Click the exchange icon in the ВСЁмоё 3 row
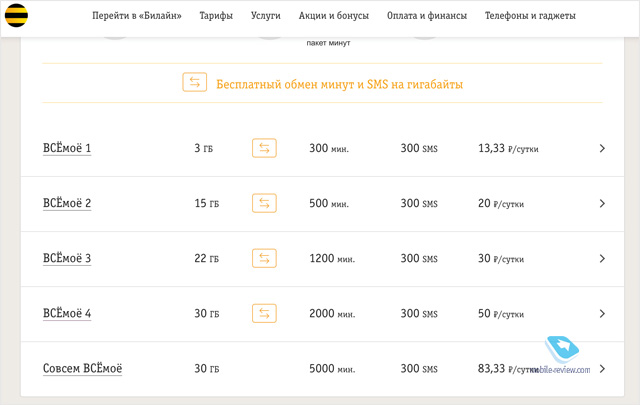The height and width of the screenshot is (405, 640). click(264, 258)
